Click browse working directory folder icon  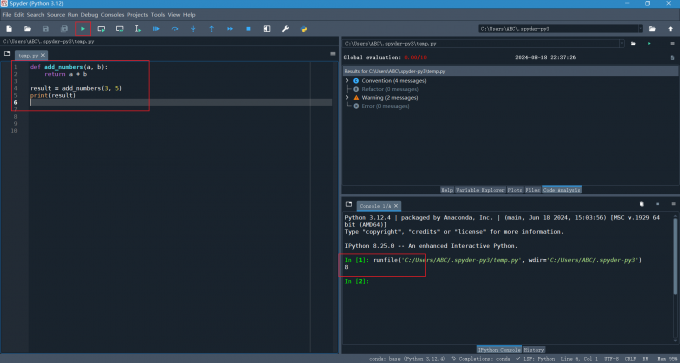(x=652, y=29)
